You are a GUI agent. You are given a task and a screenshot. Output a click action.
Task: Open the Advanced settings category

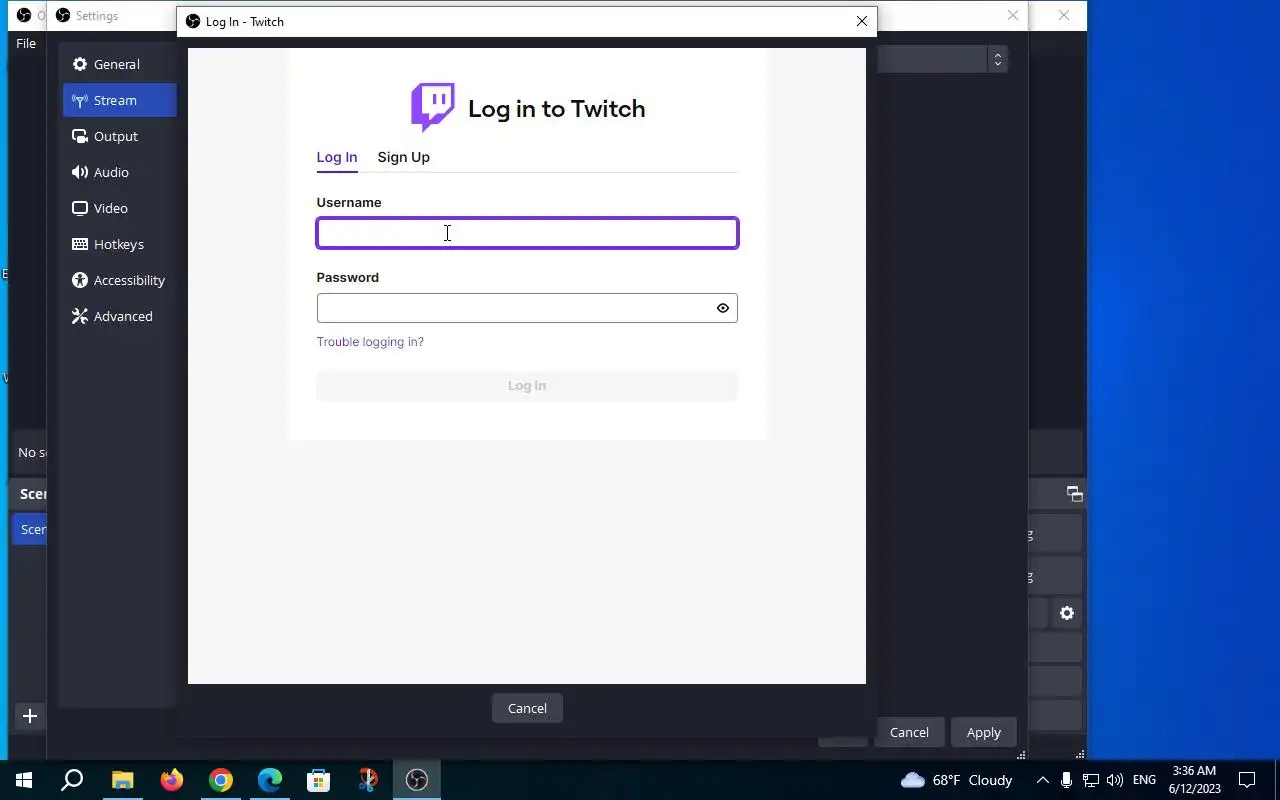pyautogui.click(x=119, y=316)
